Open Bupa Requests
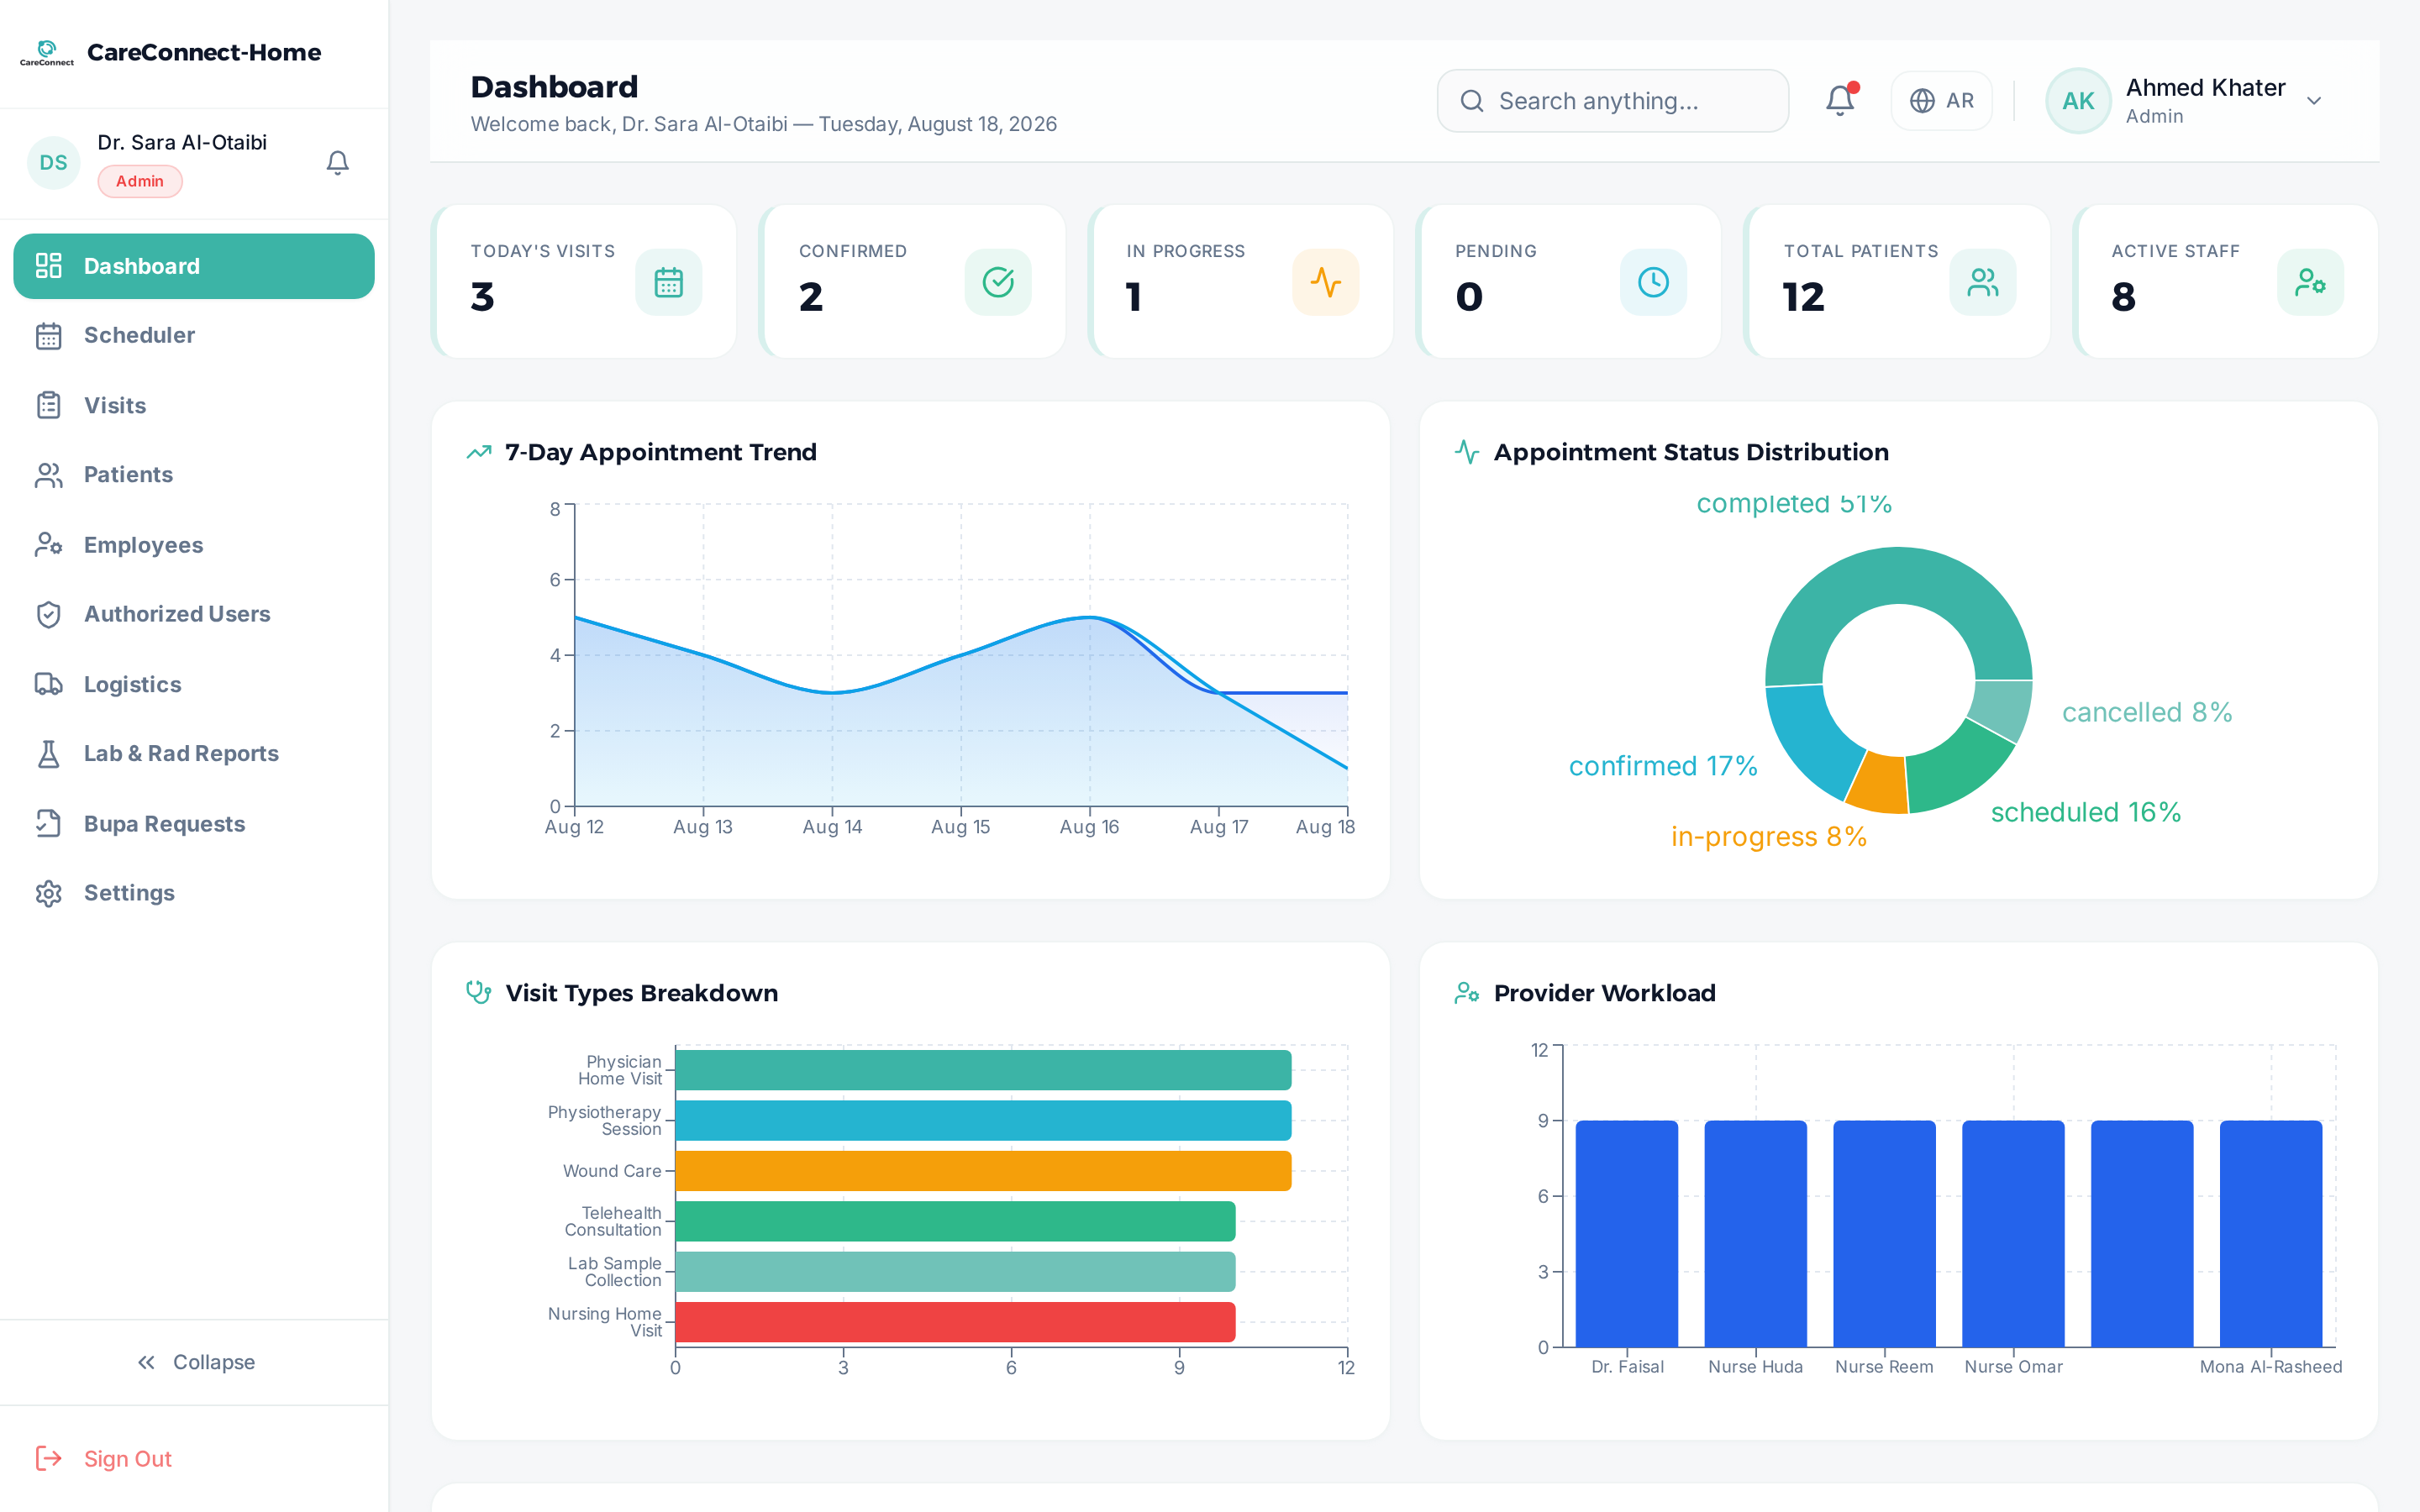Image resolution: width=2420 pixels, height=1512 pixels. click(193, 824)
